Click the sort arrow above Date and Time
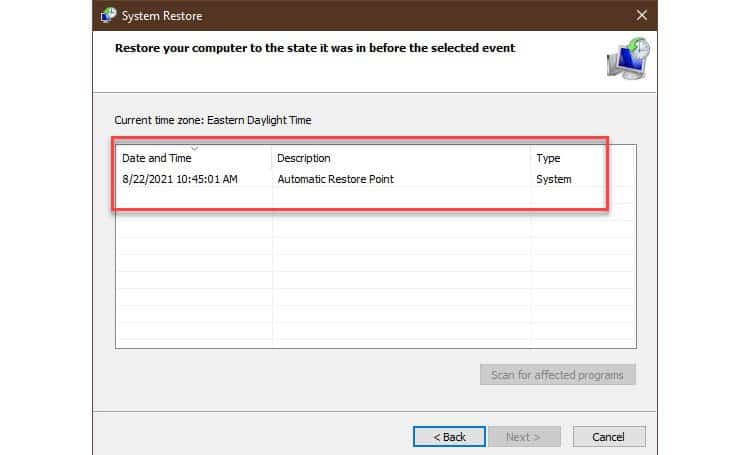Screen dimensions: 750x455 point(194,149)
